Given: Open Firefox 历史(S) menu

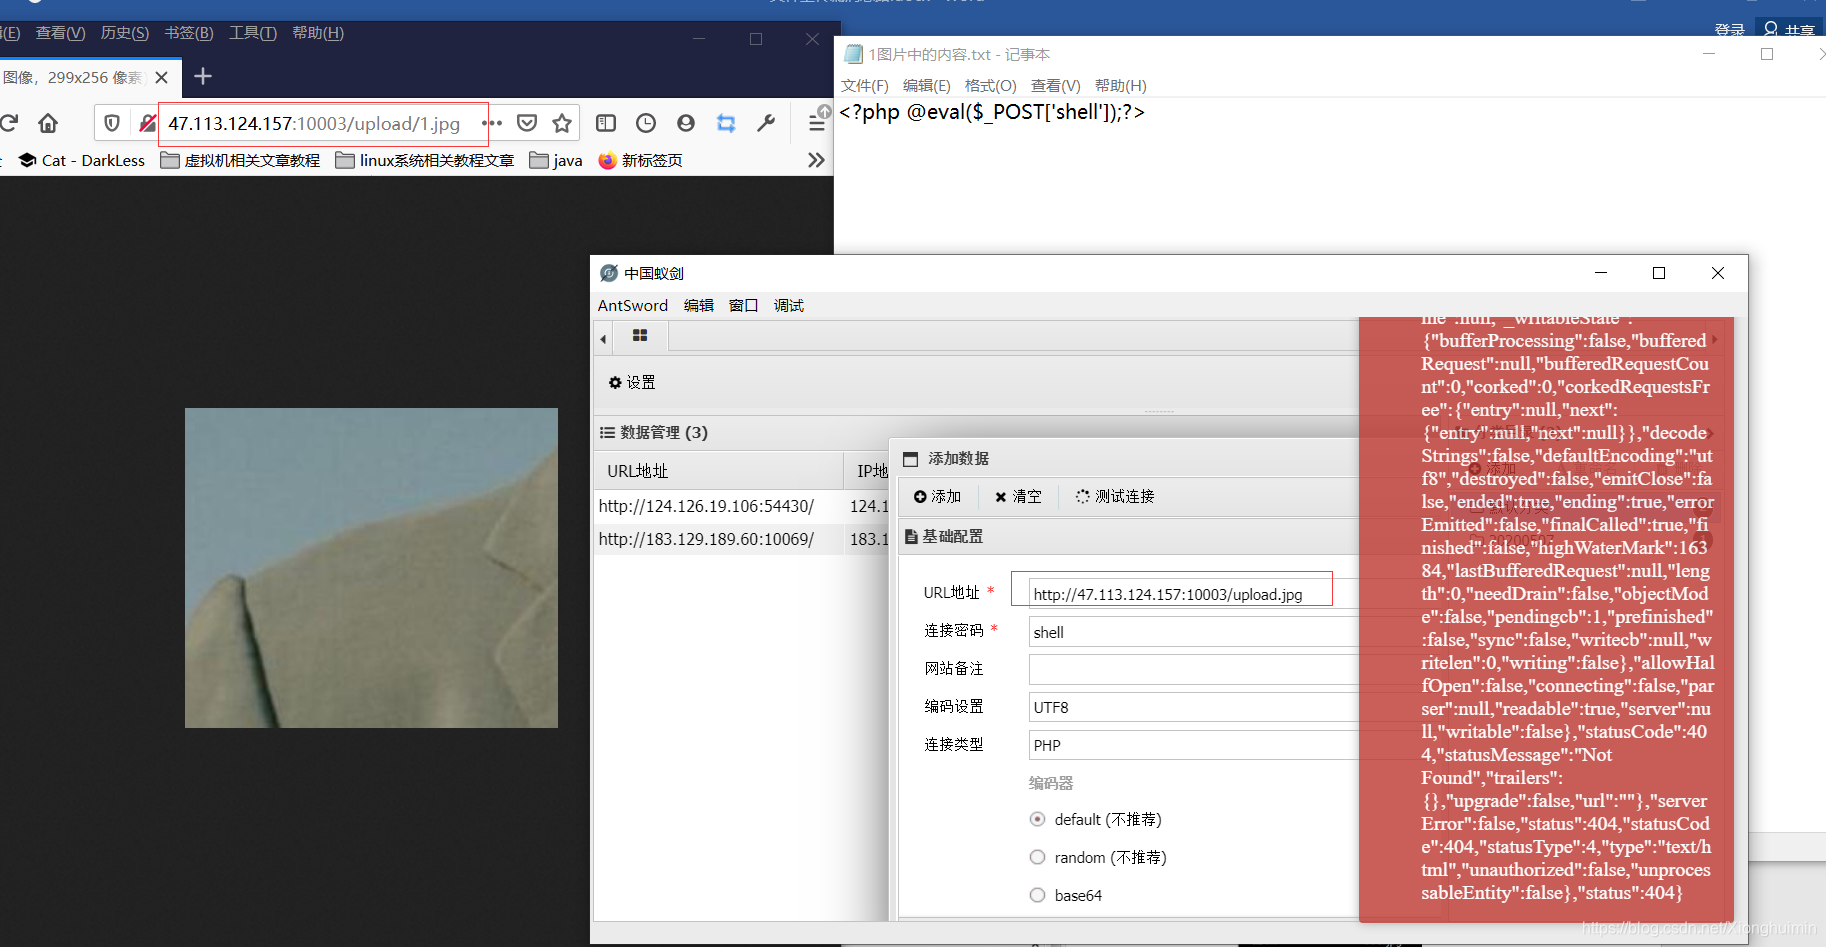Looking at the screenshot, I should (x=125, y=33).
